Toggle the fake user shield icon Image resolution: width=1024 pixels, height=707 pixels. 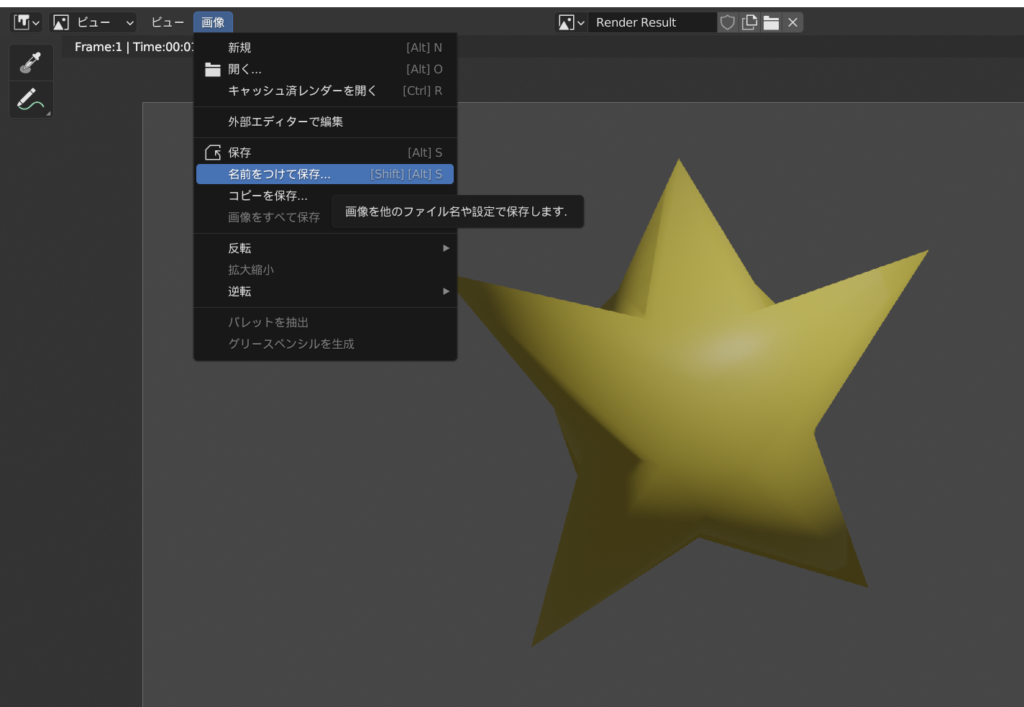pos(728,22)
